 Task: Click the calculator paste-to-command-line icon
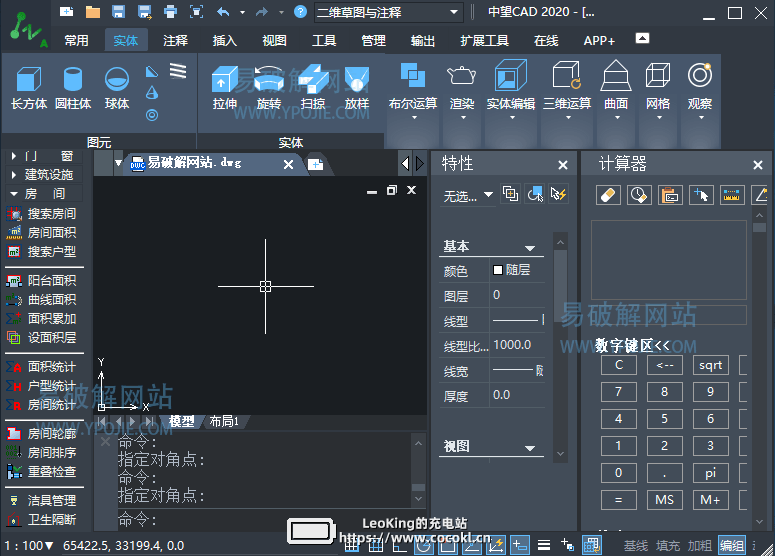coord(670,195)
